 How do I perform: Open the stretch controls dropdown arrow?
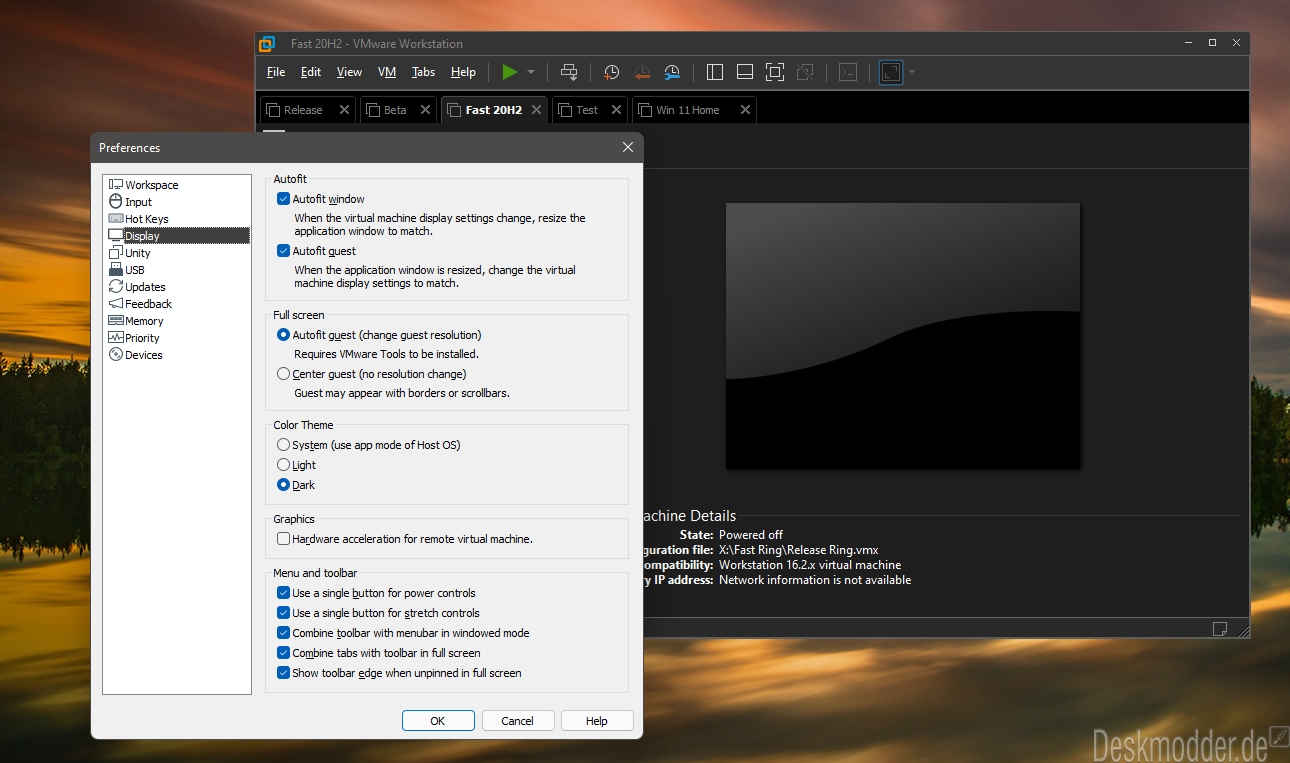[x=912, y=72]
